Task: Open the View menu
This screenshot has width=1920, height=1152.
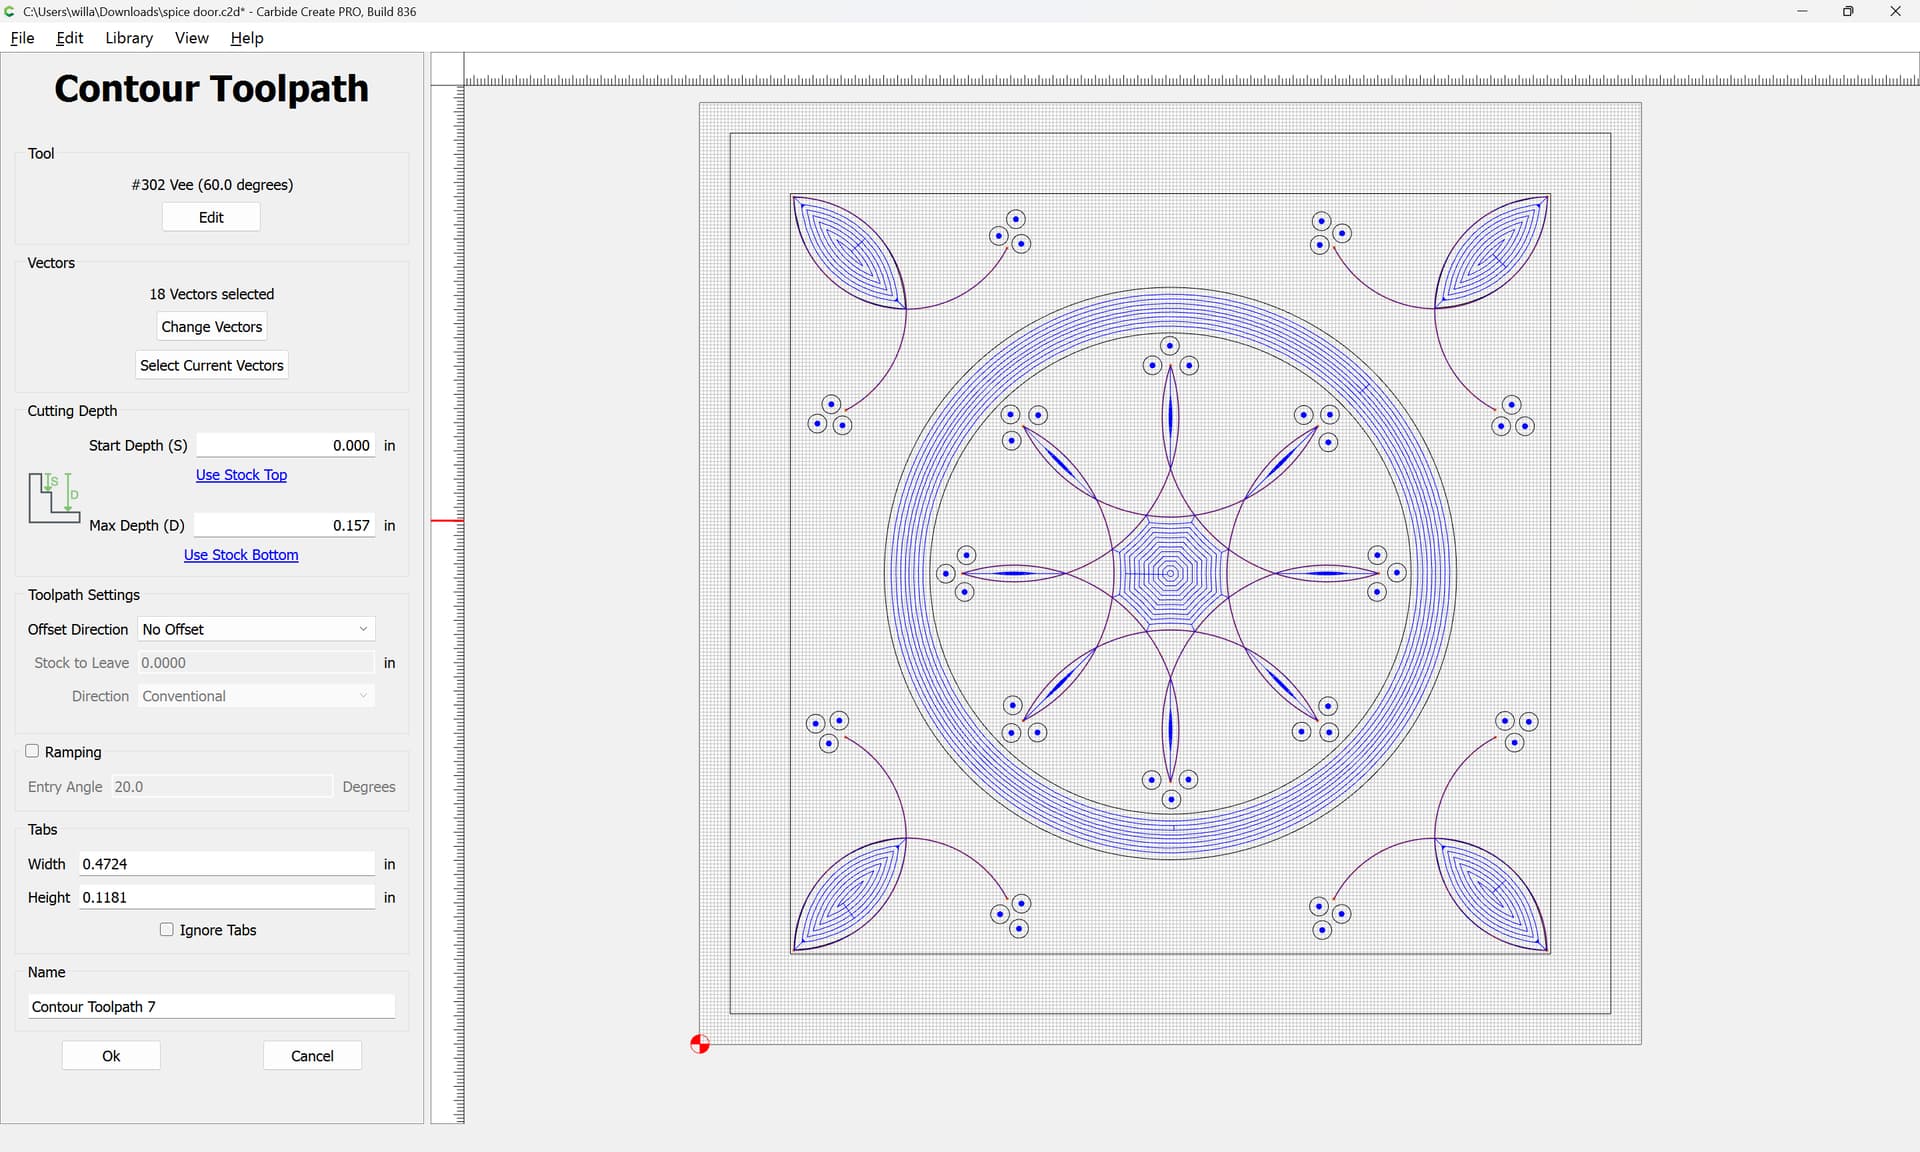Action: pos(191,38)
